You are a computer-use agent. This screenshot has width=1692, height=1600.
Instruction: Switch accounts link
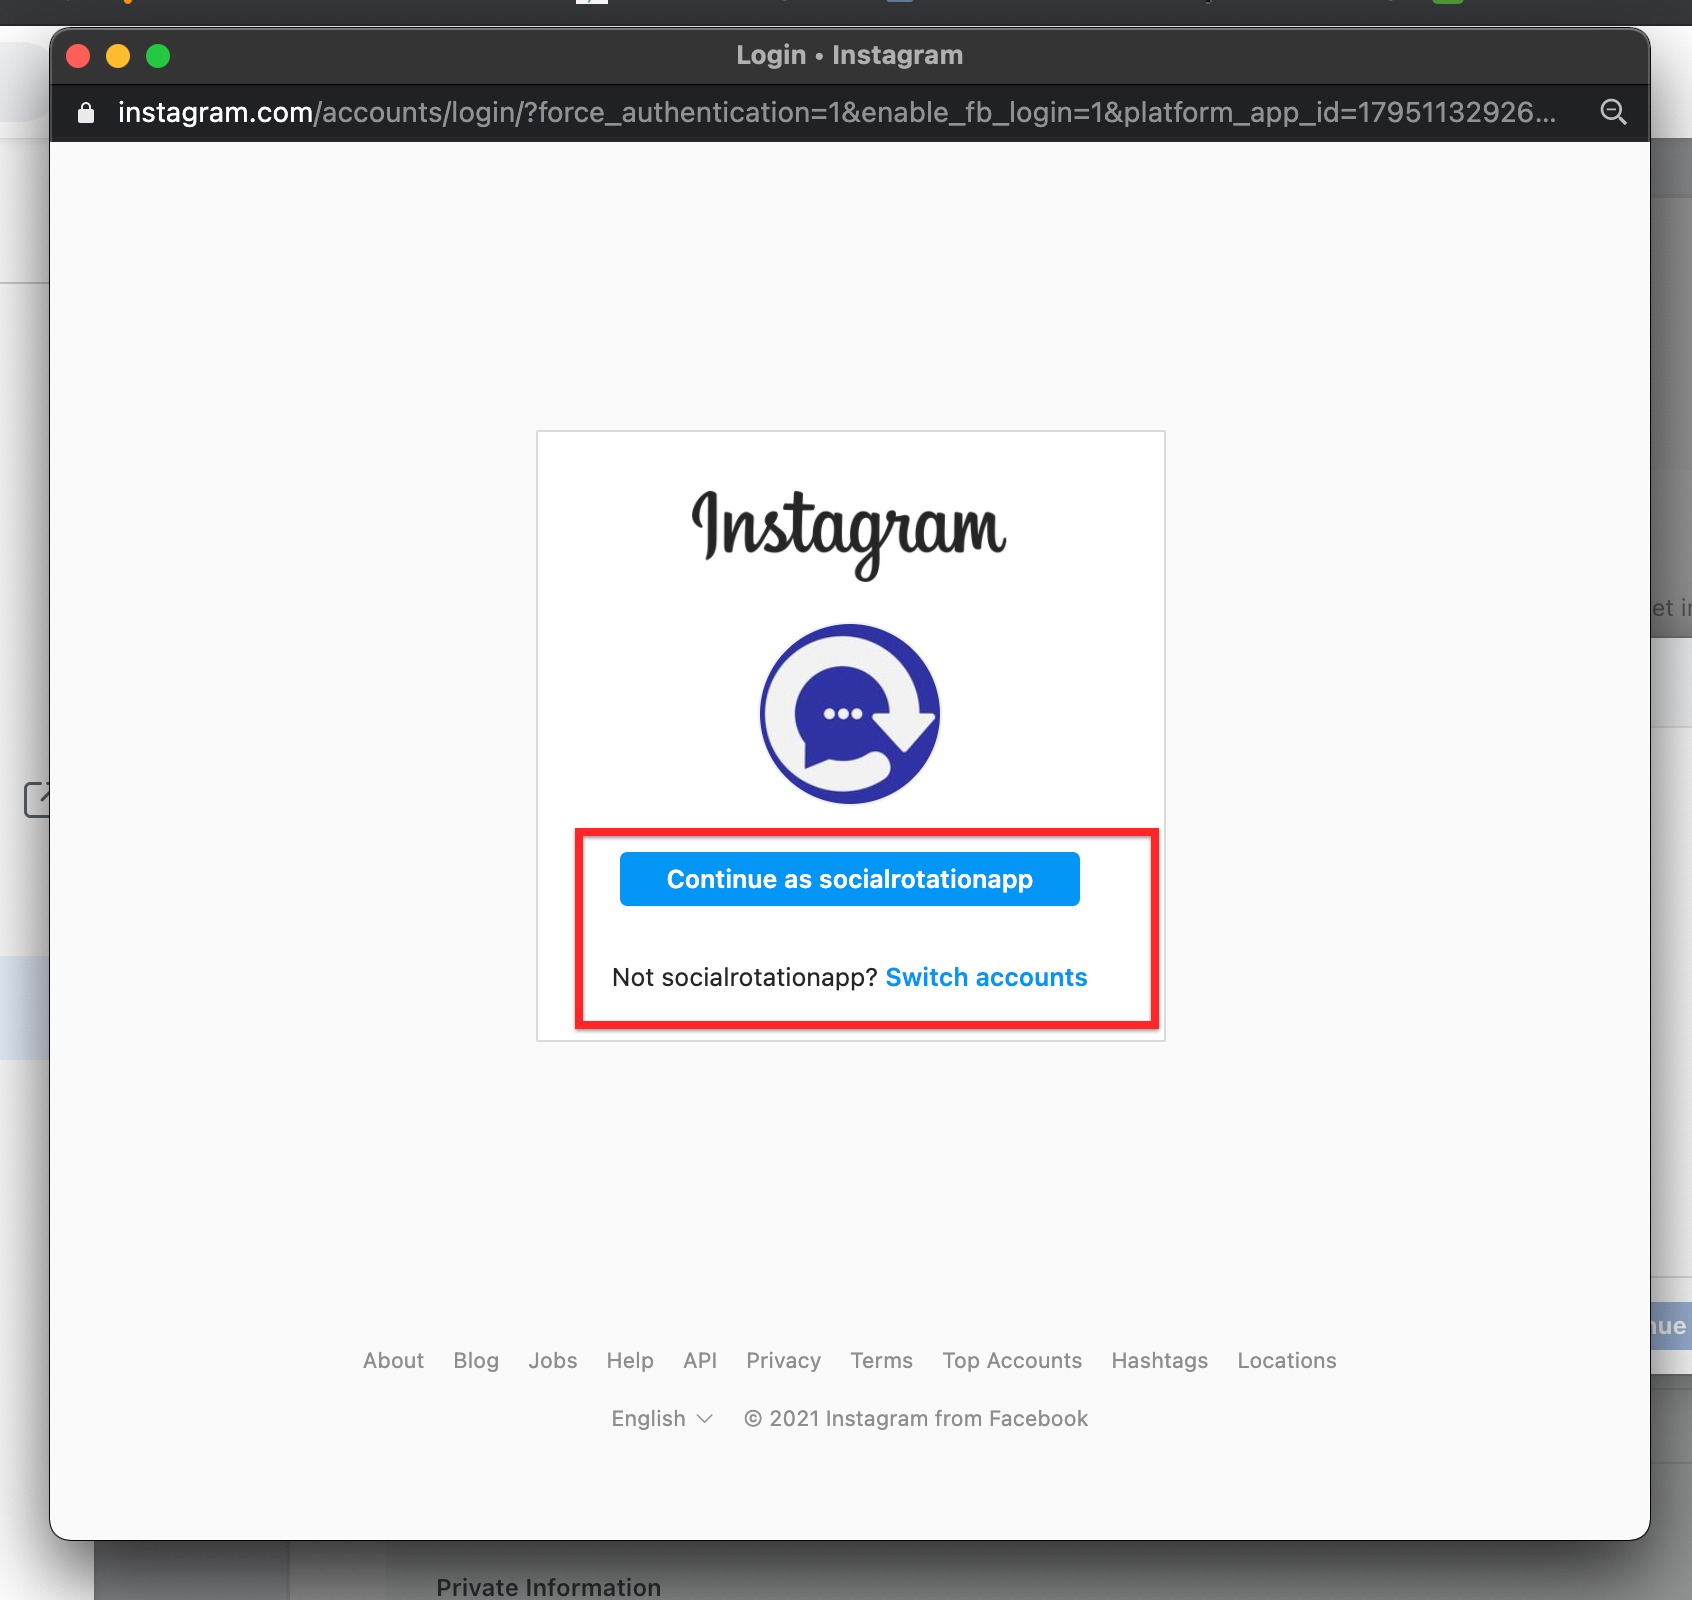pyautogui.click(x=986, y=977)
